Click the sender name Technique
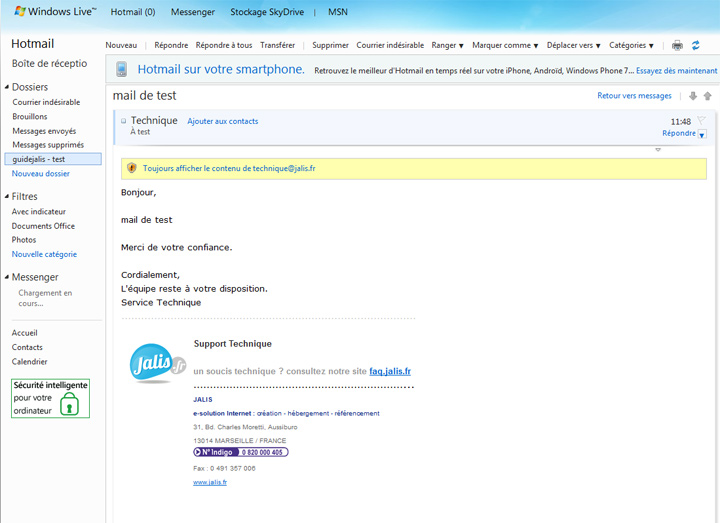The width and height of the screenshot is (720, 523). (154, 120)
